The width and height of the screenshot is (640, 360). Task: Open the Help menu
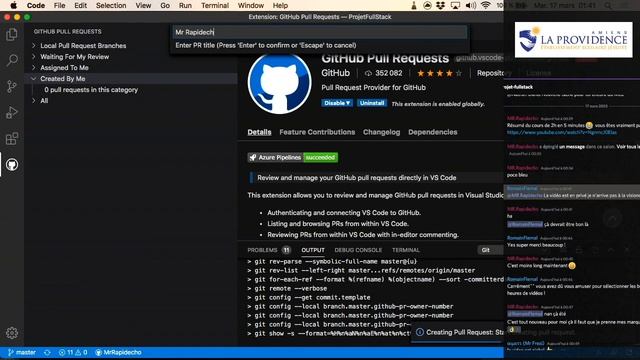coord(280,5)
